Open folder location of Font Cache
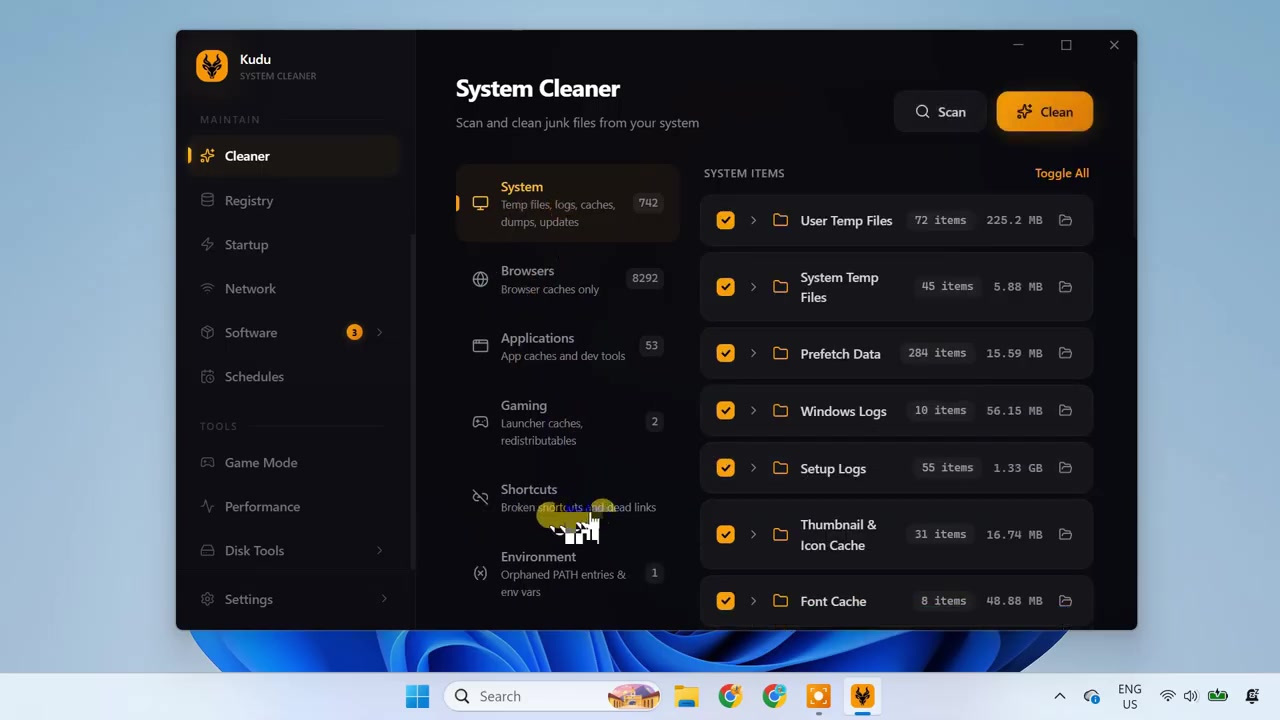The image size is (1280, 720). click(1065, 601)
